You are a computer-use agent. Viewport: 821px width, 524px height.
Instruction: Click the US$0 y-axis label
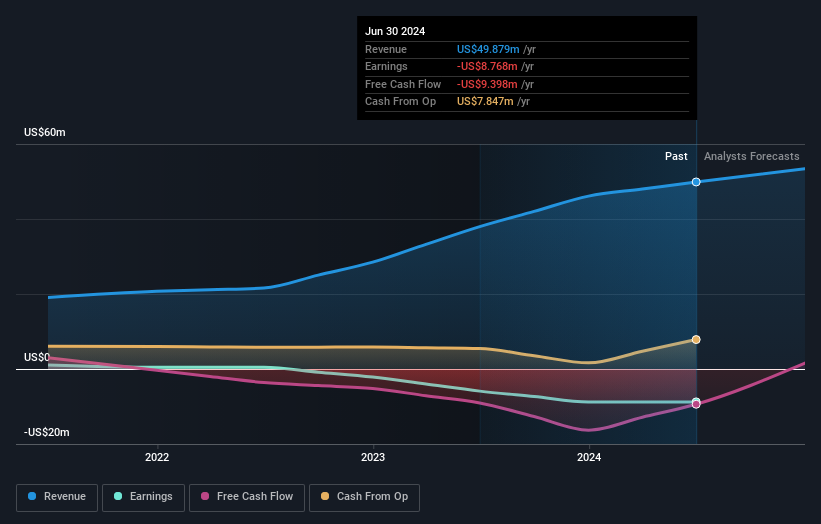37,358
